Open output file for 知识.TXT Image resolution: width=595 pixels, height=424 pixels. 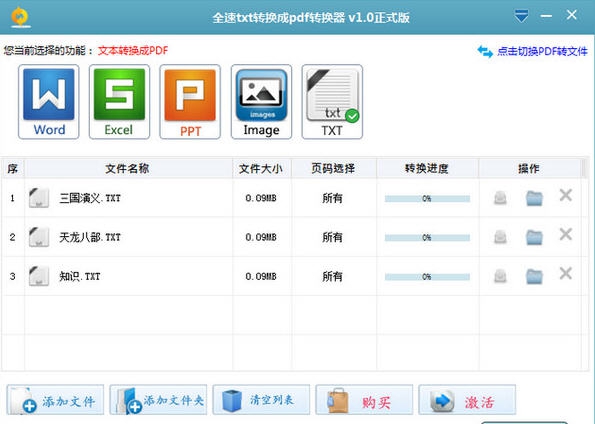(x=500, y=276)
